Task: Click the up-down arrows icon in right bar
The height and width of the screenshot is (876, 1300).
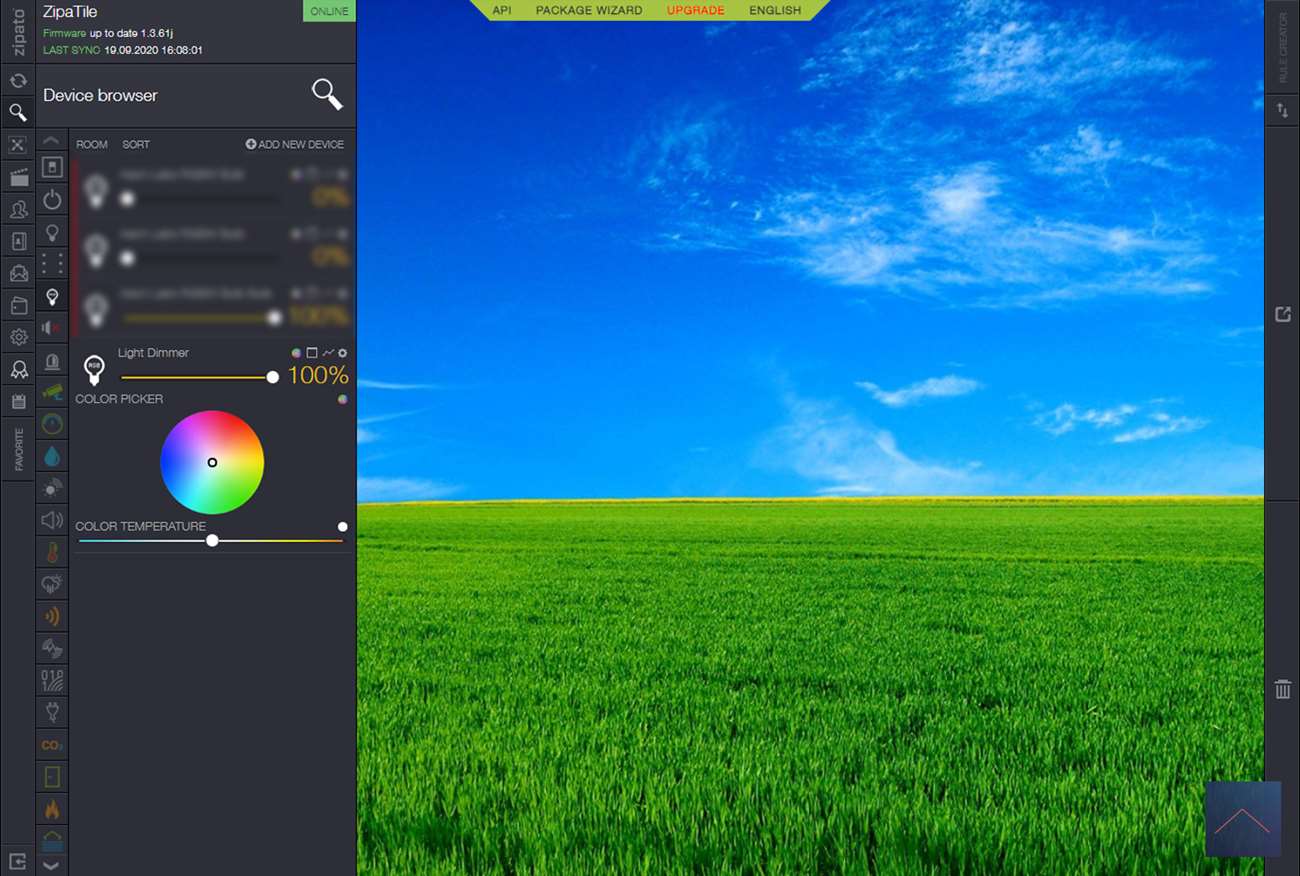Action: click(1282, 110)
